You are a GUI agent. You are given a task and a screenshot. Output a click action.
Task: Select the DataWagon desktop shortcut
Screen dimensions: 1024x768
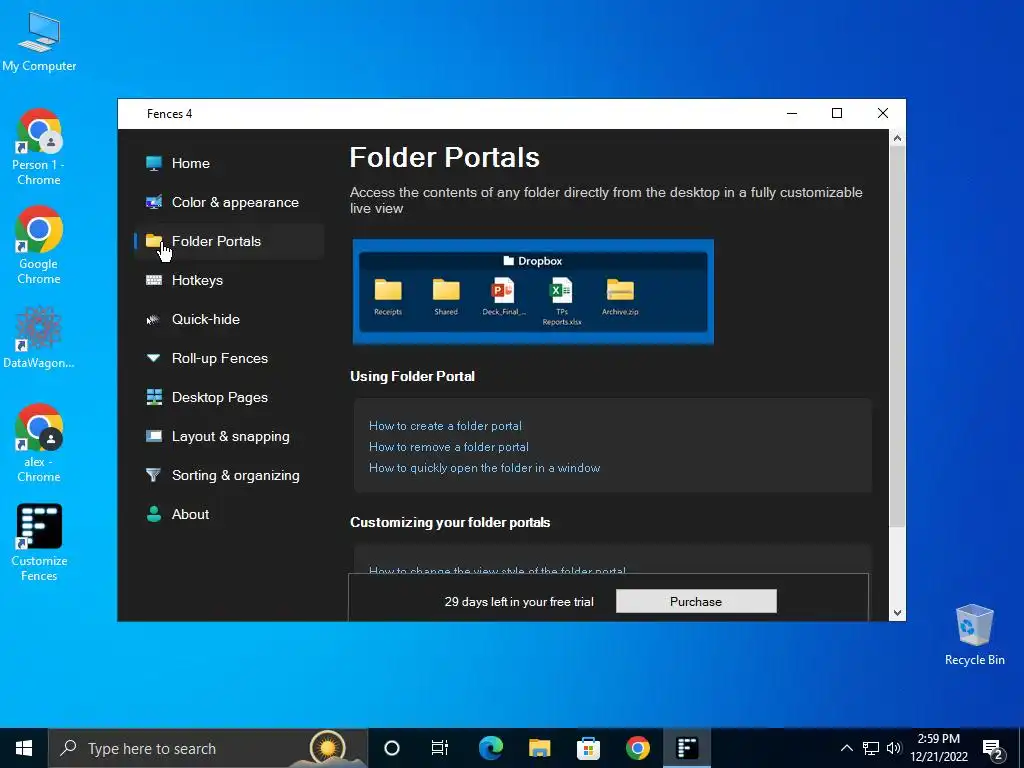[39, 338]
